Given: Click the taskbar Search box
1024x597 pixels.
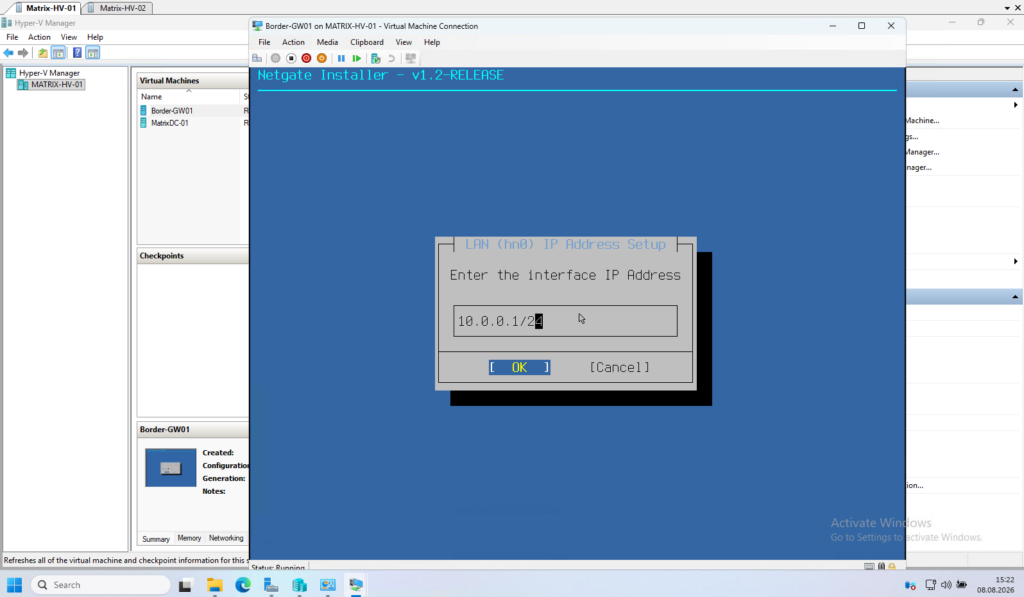Looking at the screenshot, I should tap(101, 585).
